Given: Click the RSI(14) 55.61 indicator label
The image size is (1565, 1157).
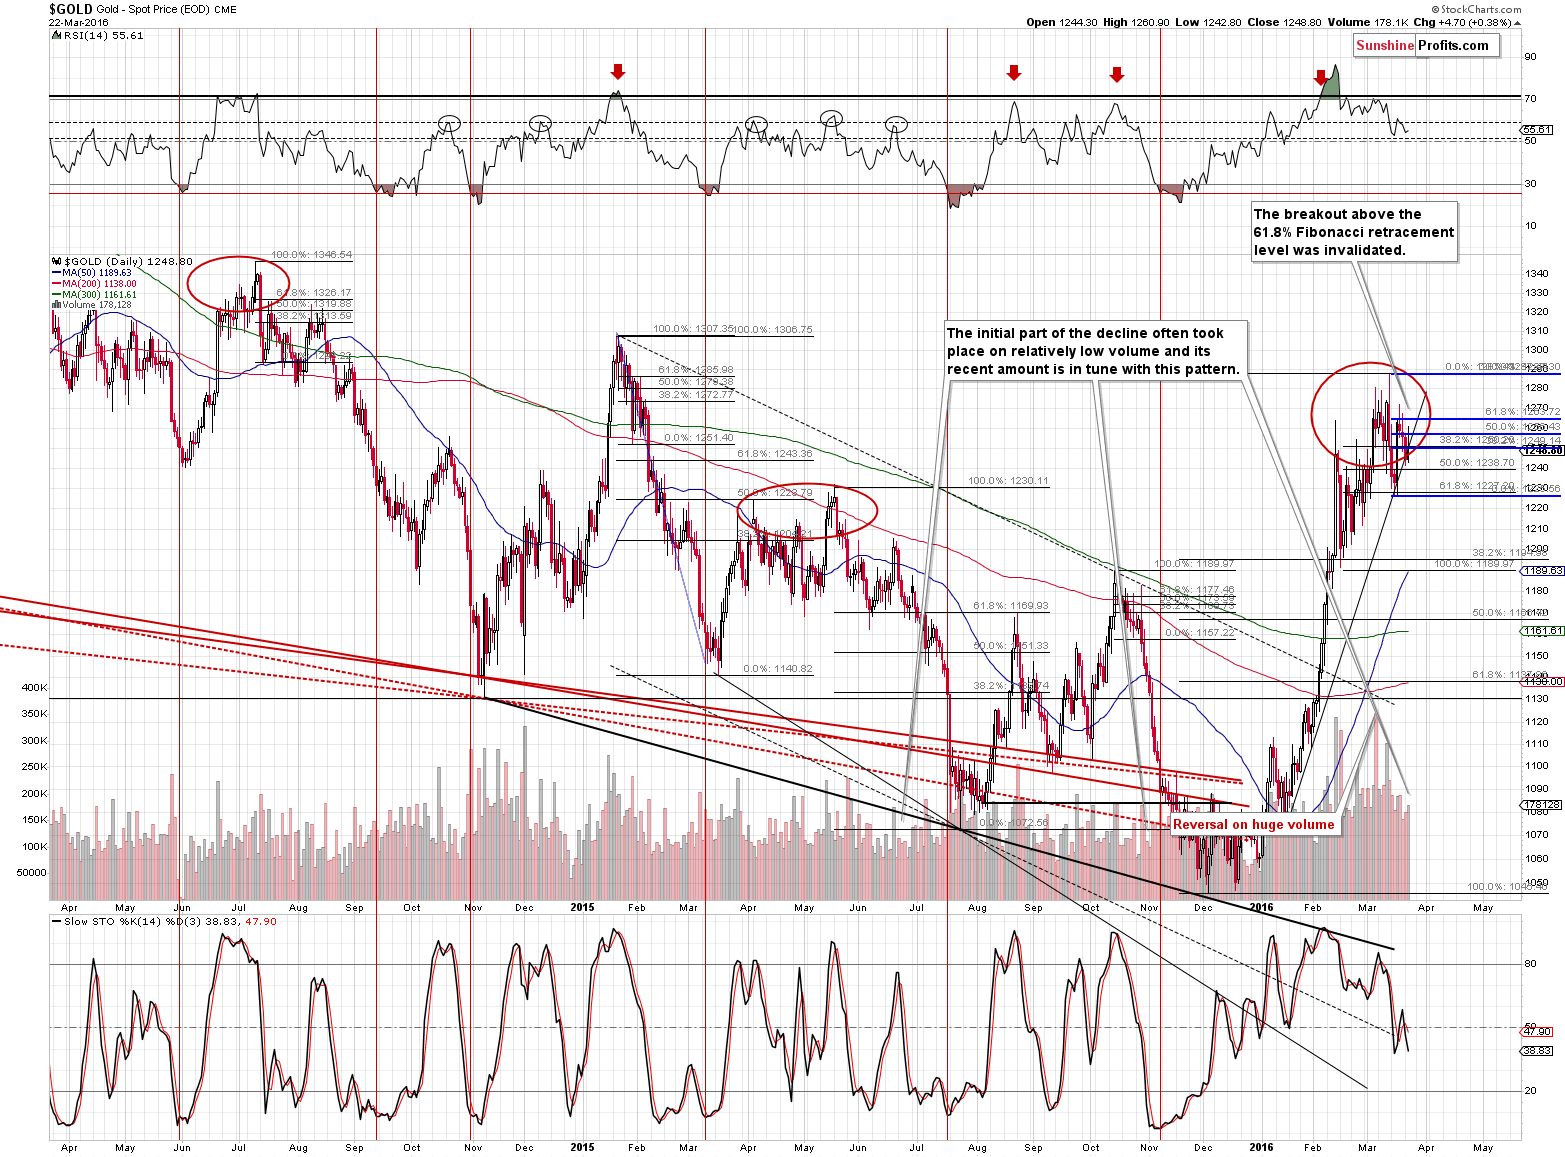Looking at the screenshot, I should [104, 35].
